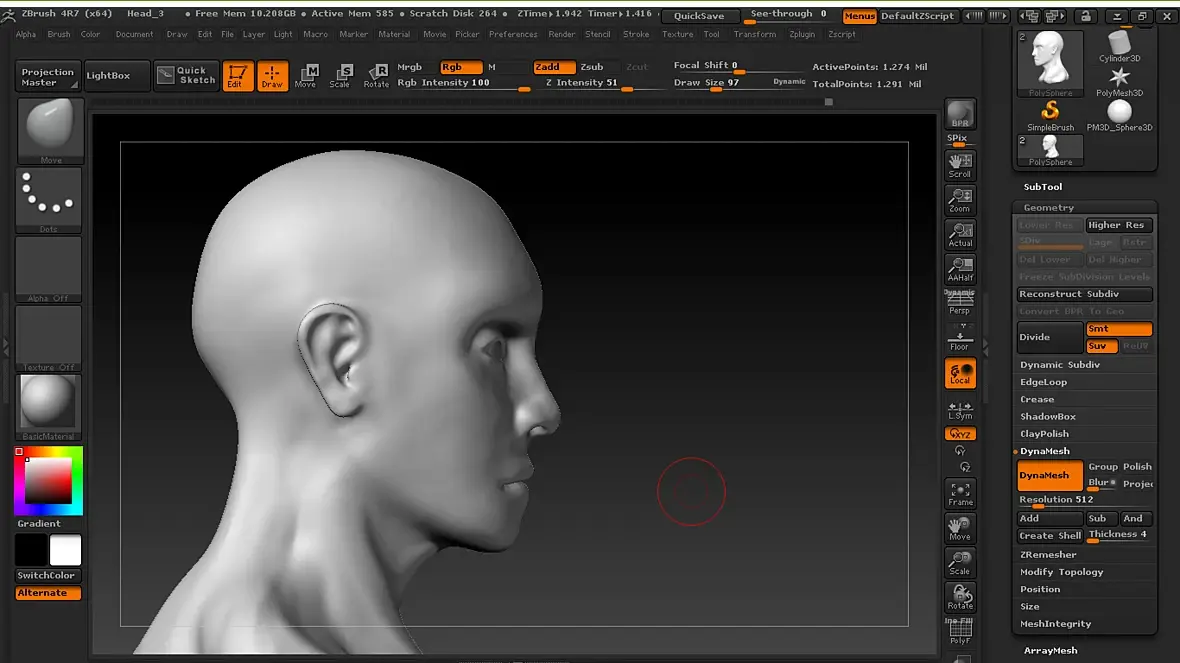Open the Zplugin menu
The height and width of the screenshot is (663, 1180).
[802, 34]
